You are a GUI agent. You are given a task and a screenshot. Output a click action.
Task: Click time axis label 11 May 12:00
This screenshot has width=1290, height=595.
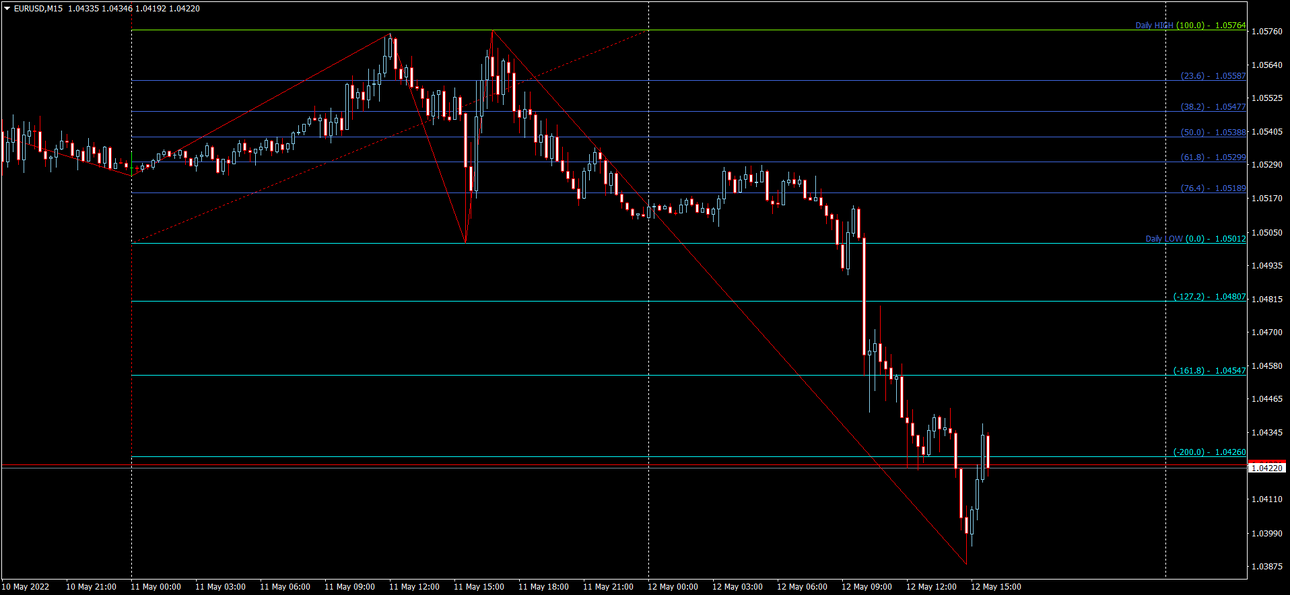click(x=414, y=587)
